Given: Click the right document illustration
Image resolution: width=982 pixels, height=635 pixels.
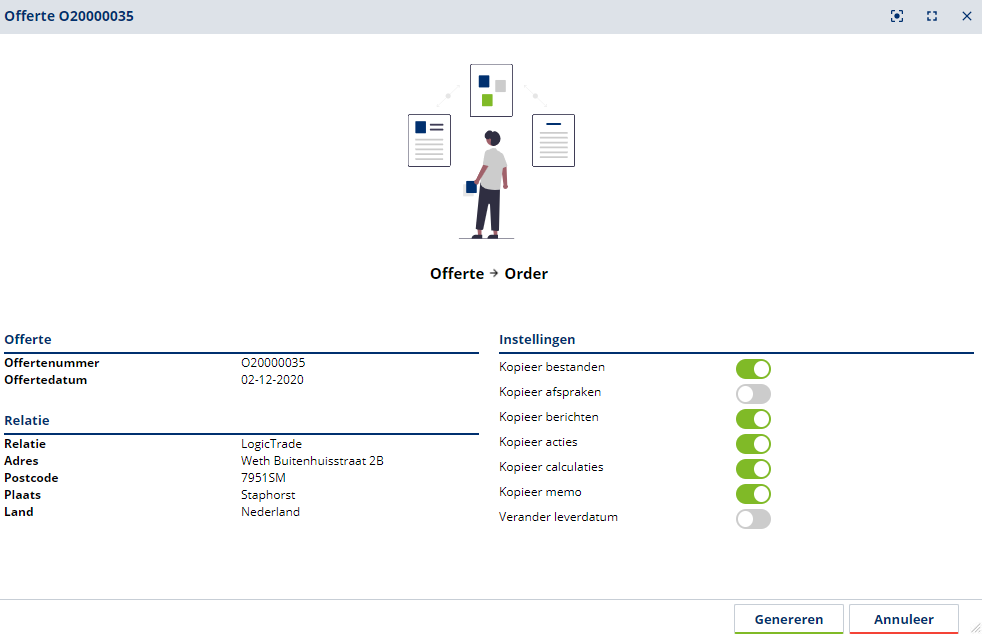Looking at the screenshot, I should pos(553,140).
